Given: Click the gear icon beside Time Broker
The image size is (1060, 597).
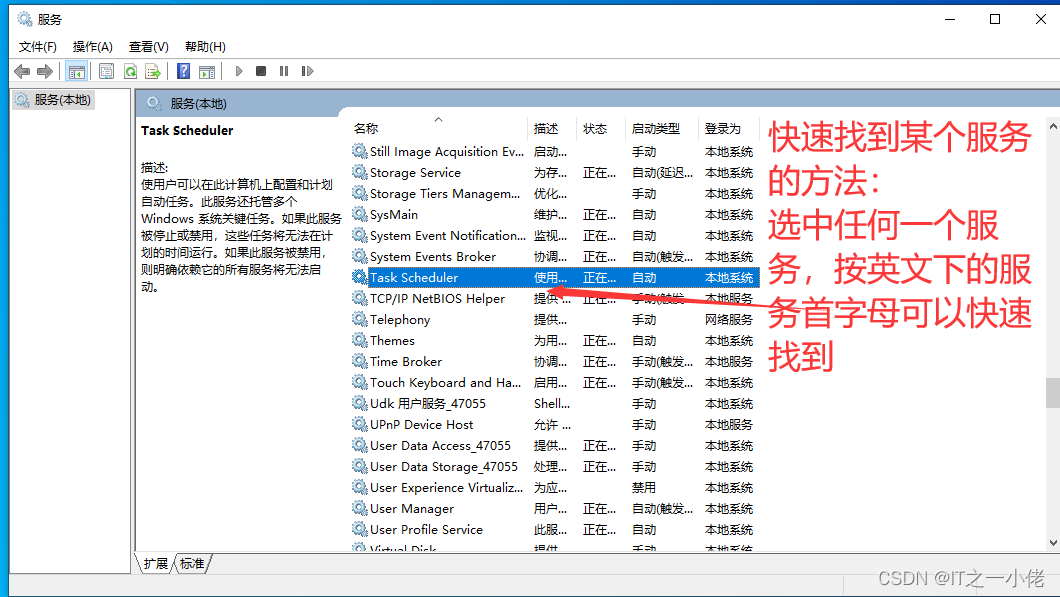Looking at the screenshot, I should 360,361.
